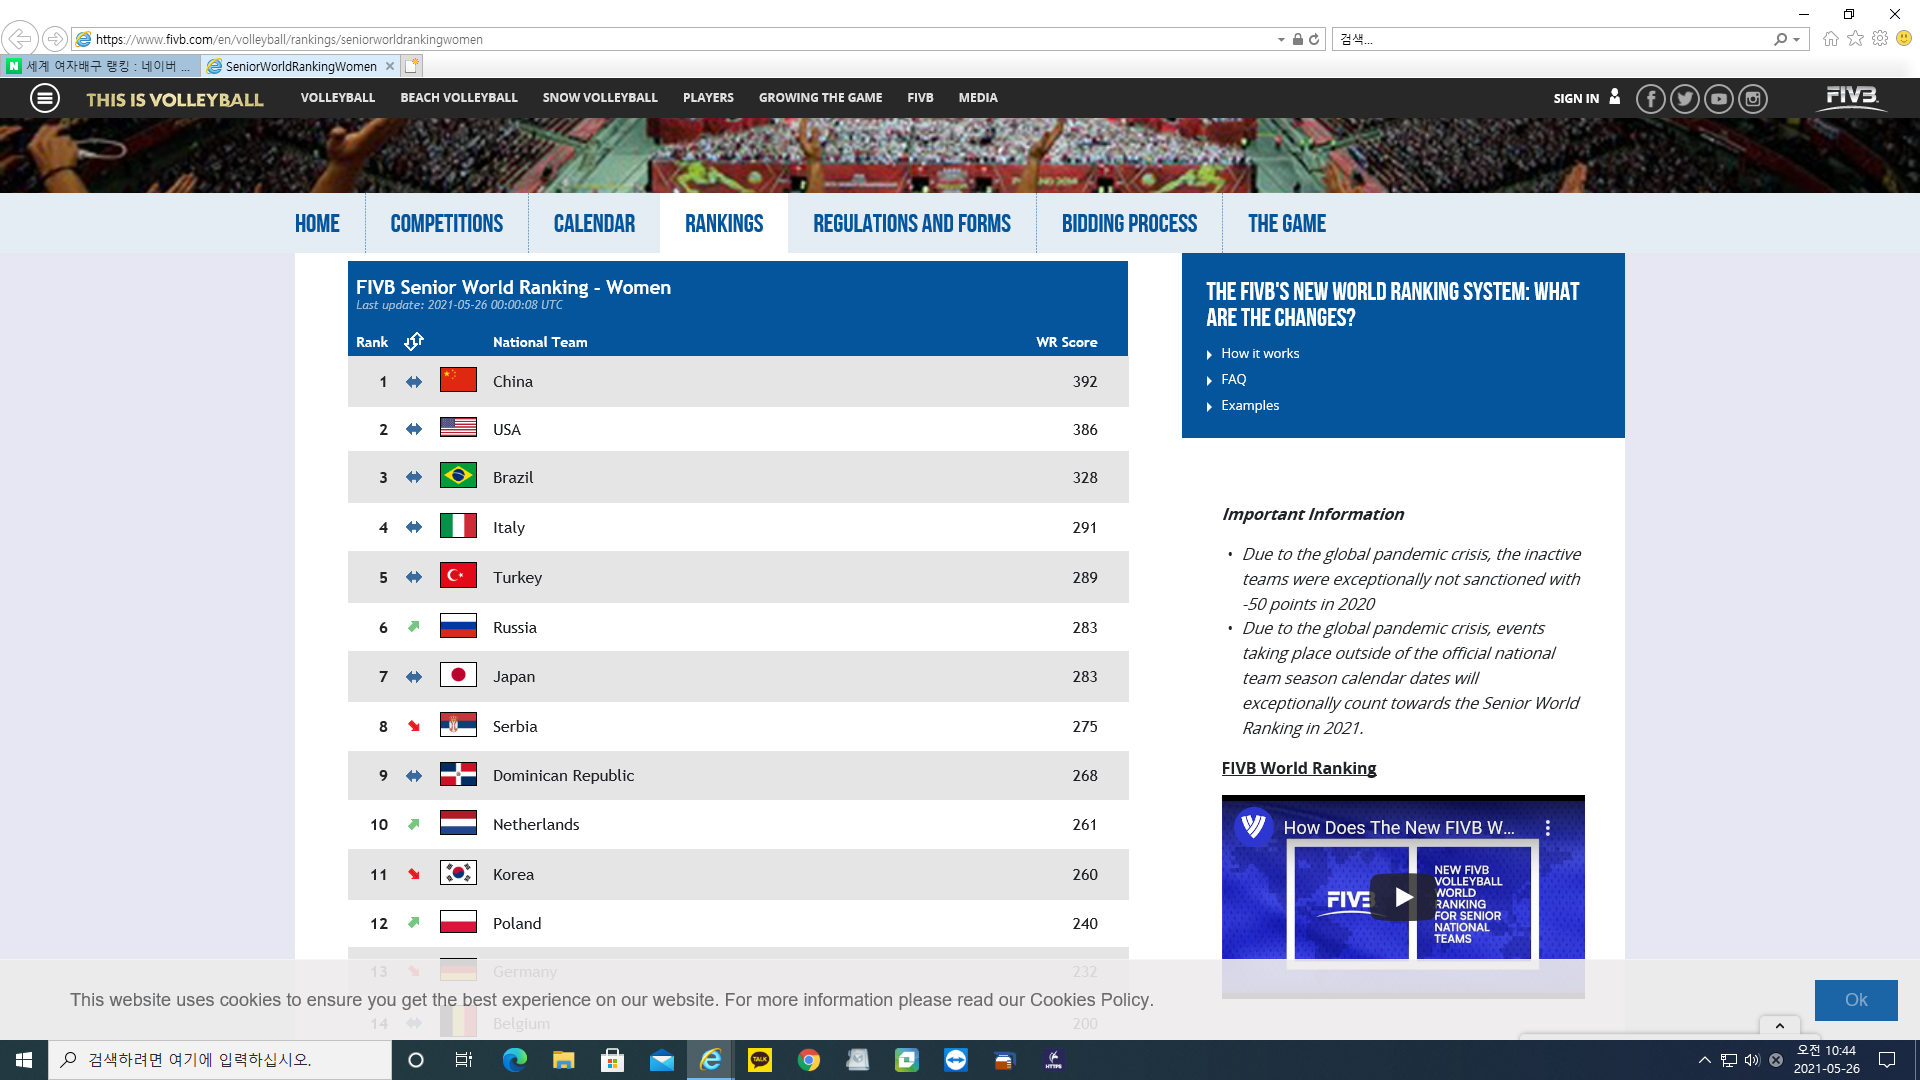This screenshot has width=1920, height=1080.
Task: Open address bar dropdown arrow
Action: (1281, 39)
